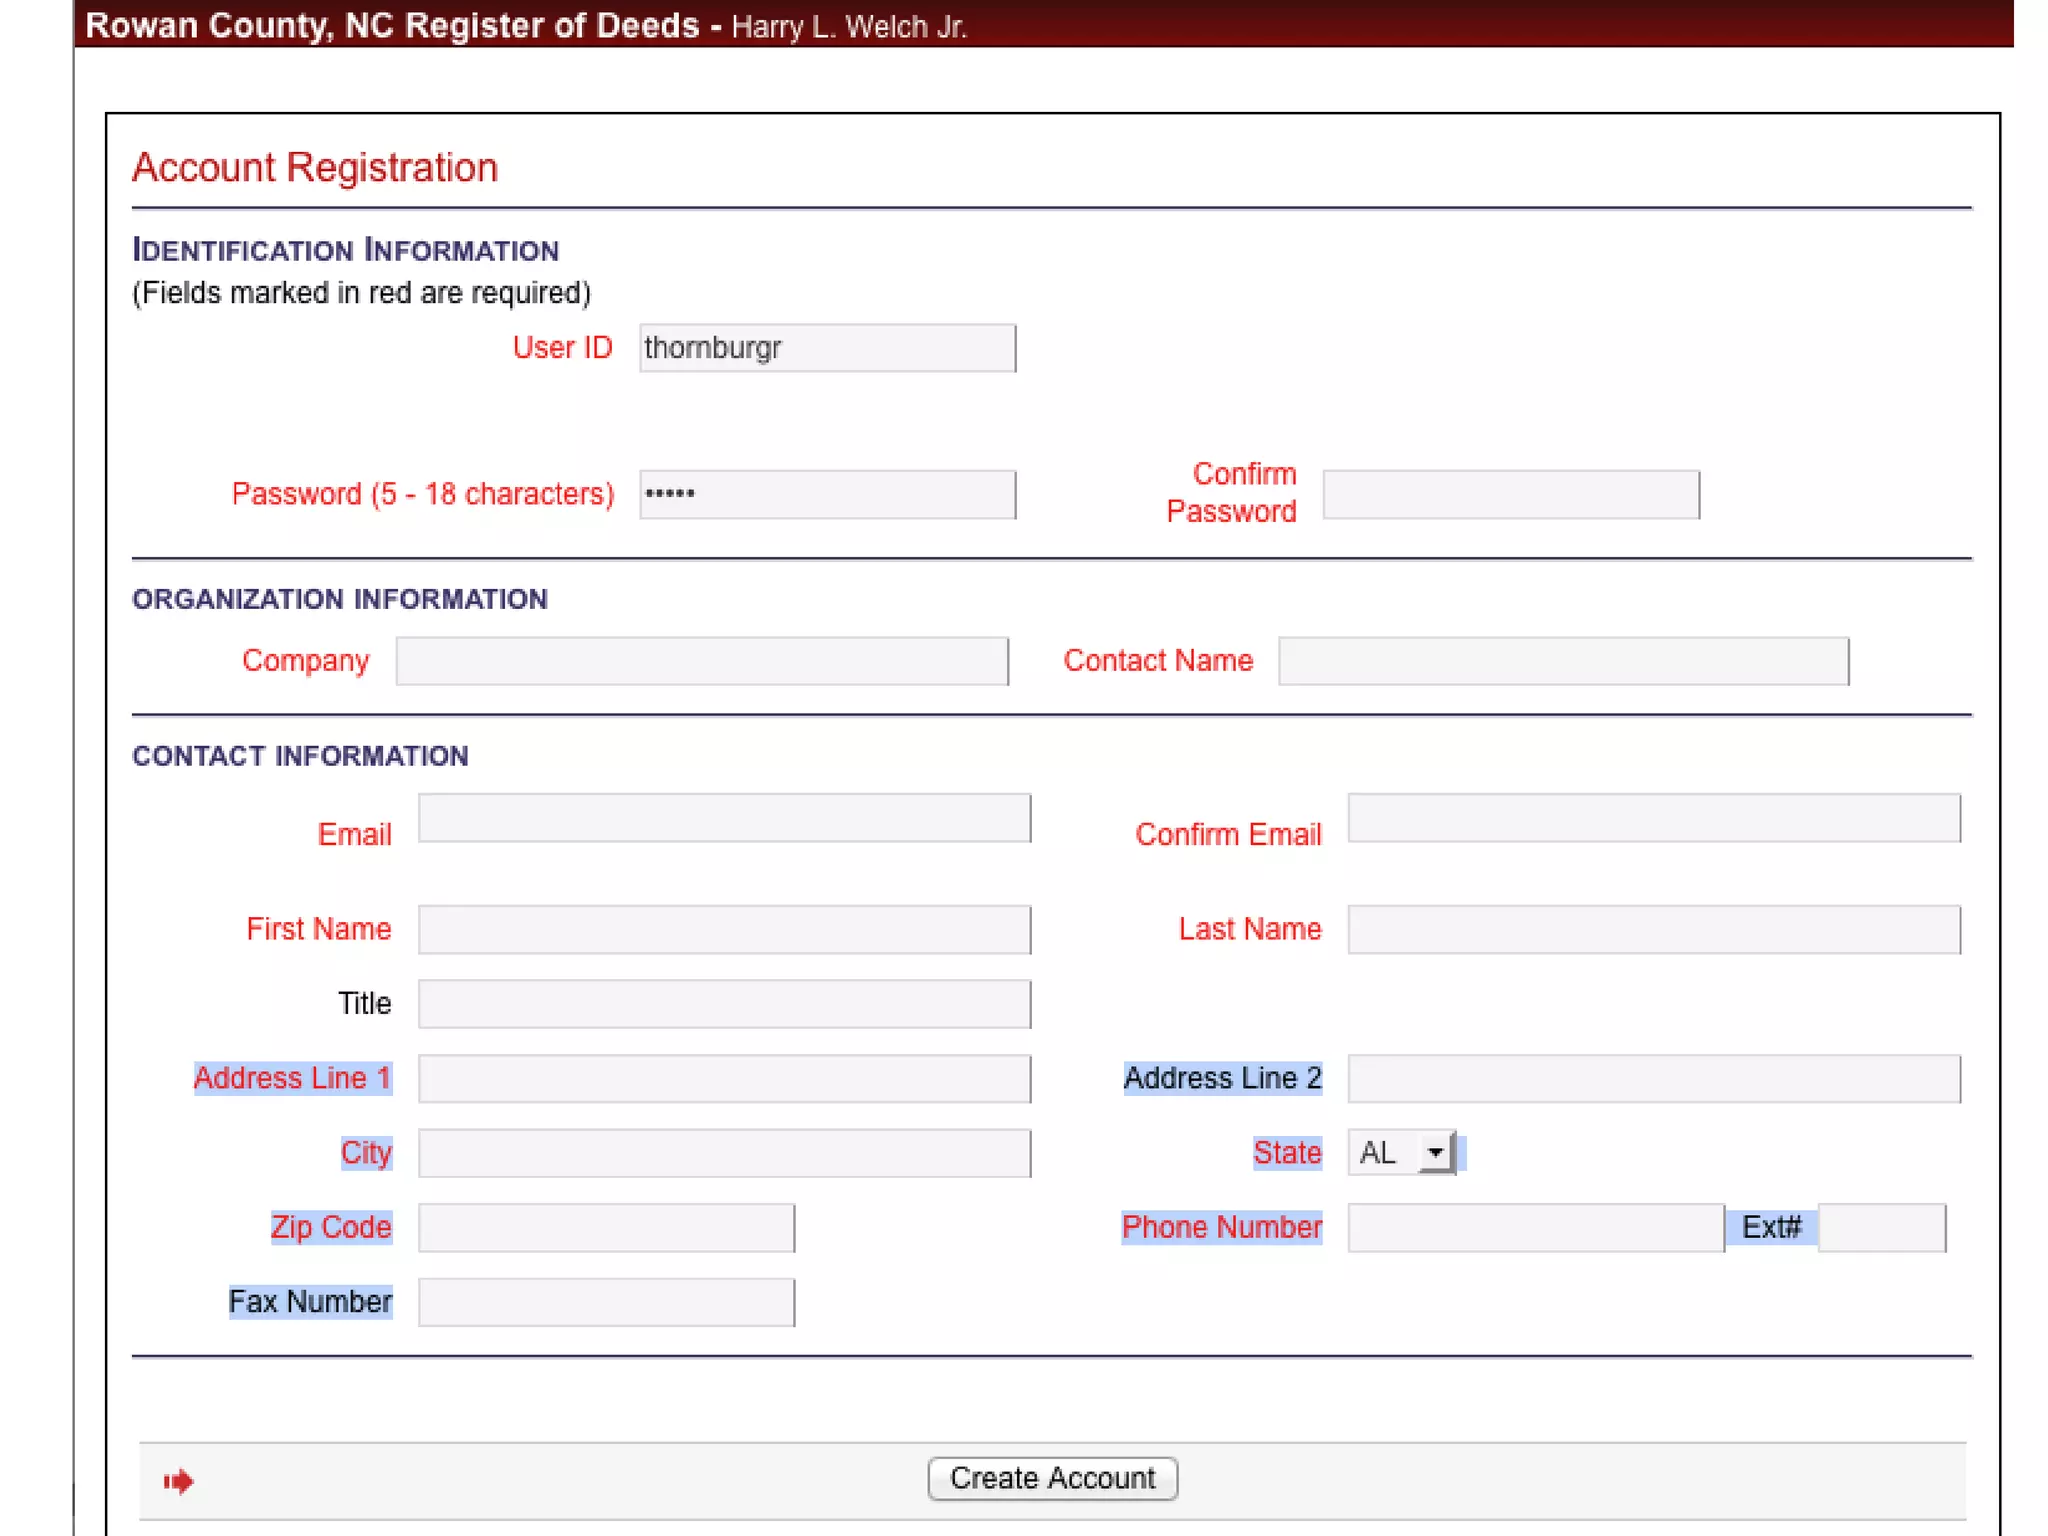Image resolution: width=2048 pixels, height=1536 pixels.
Task: Click the red arrow icon beside Create Account
Action: 178,1480
